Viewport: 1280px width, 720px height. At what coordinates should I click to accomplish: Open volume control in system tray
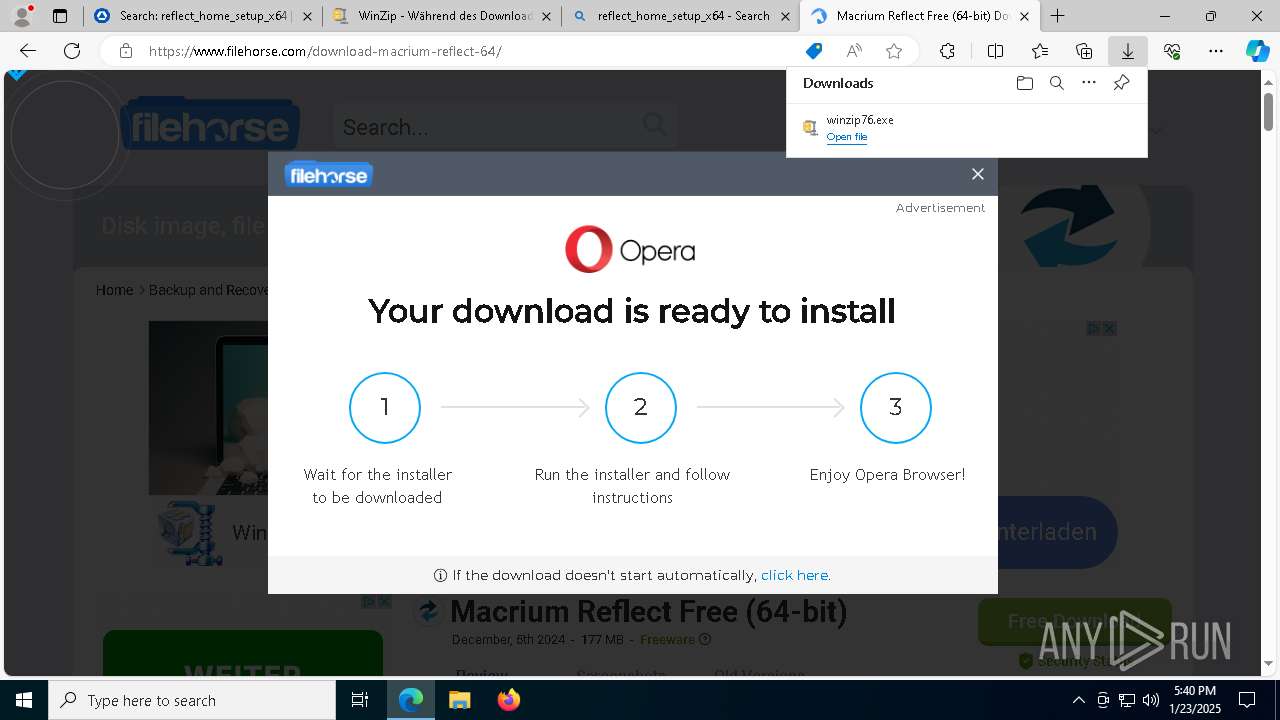[x=1151, y=700]
